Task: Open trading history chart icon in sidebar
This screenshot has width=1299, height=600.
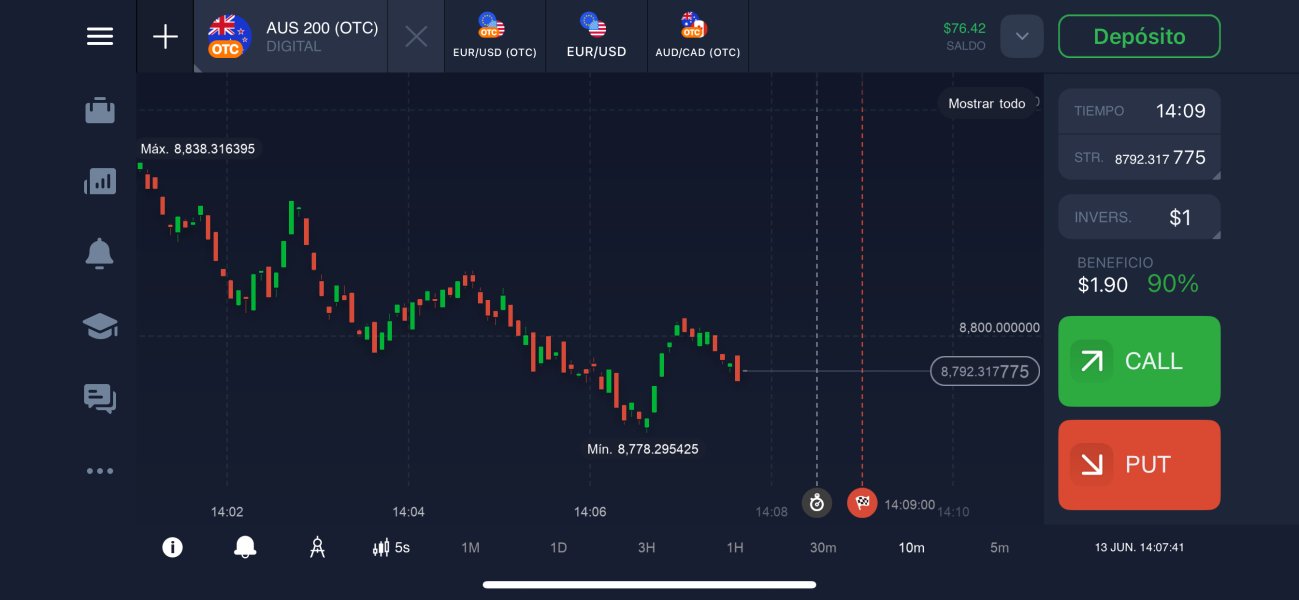Action: pyautogui.click(x=100, y=181)
